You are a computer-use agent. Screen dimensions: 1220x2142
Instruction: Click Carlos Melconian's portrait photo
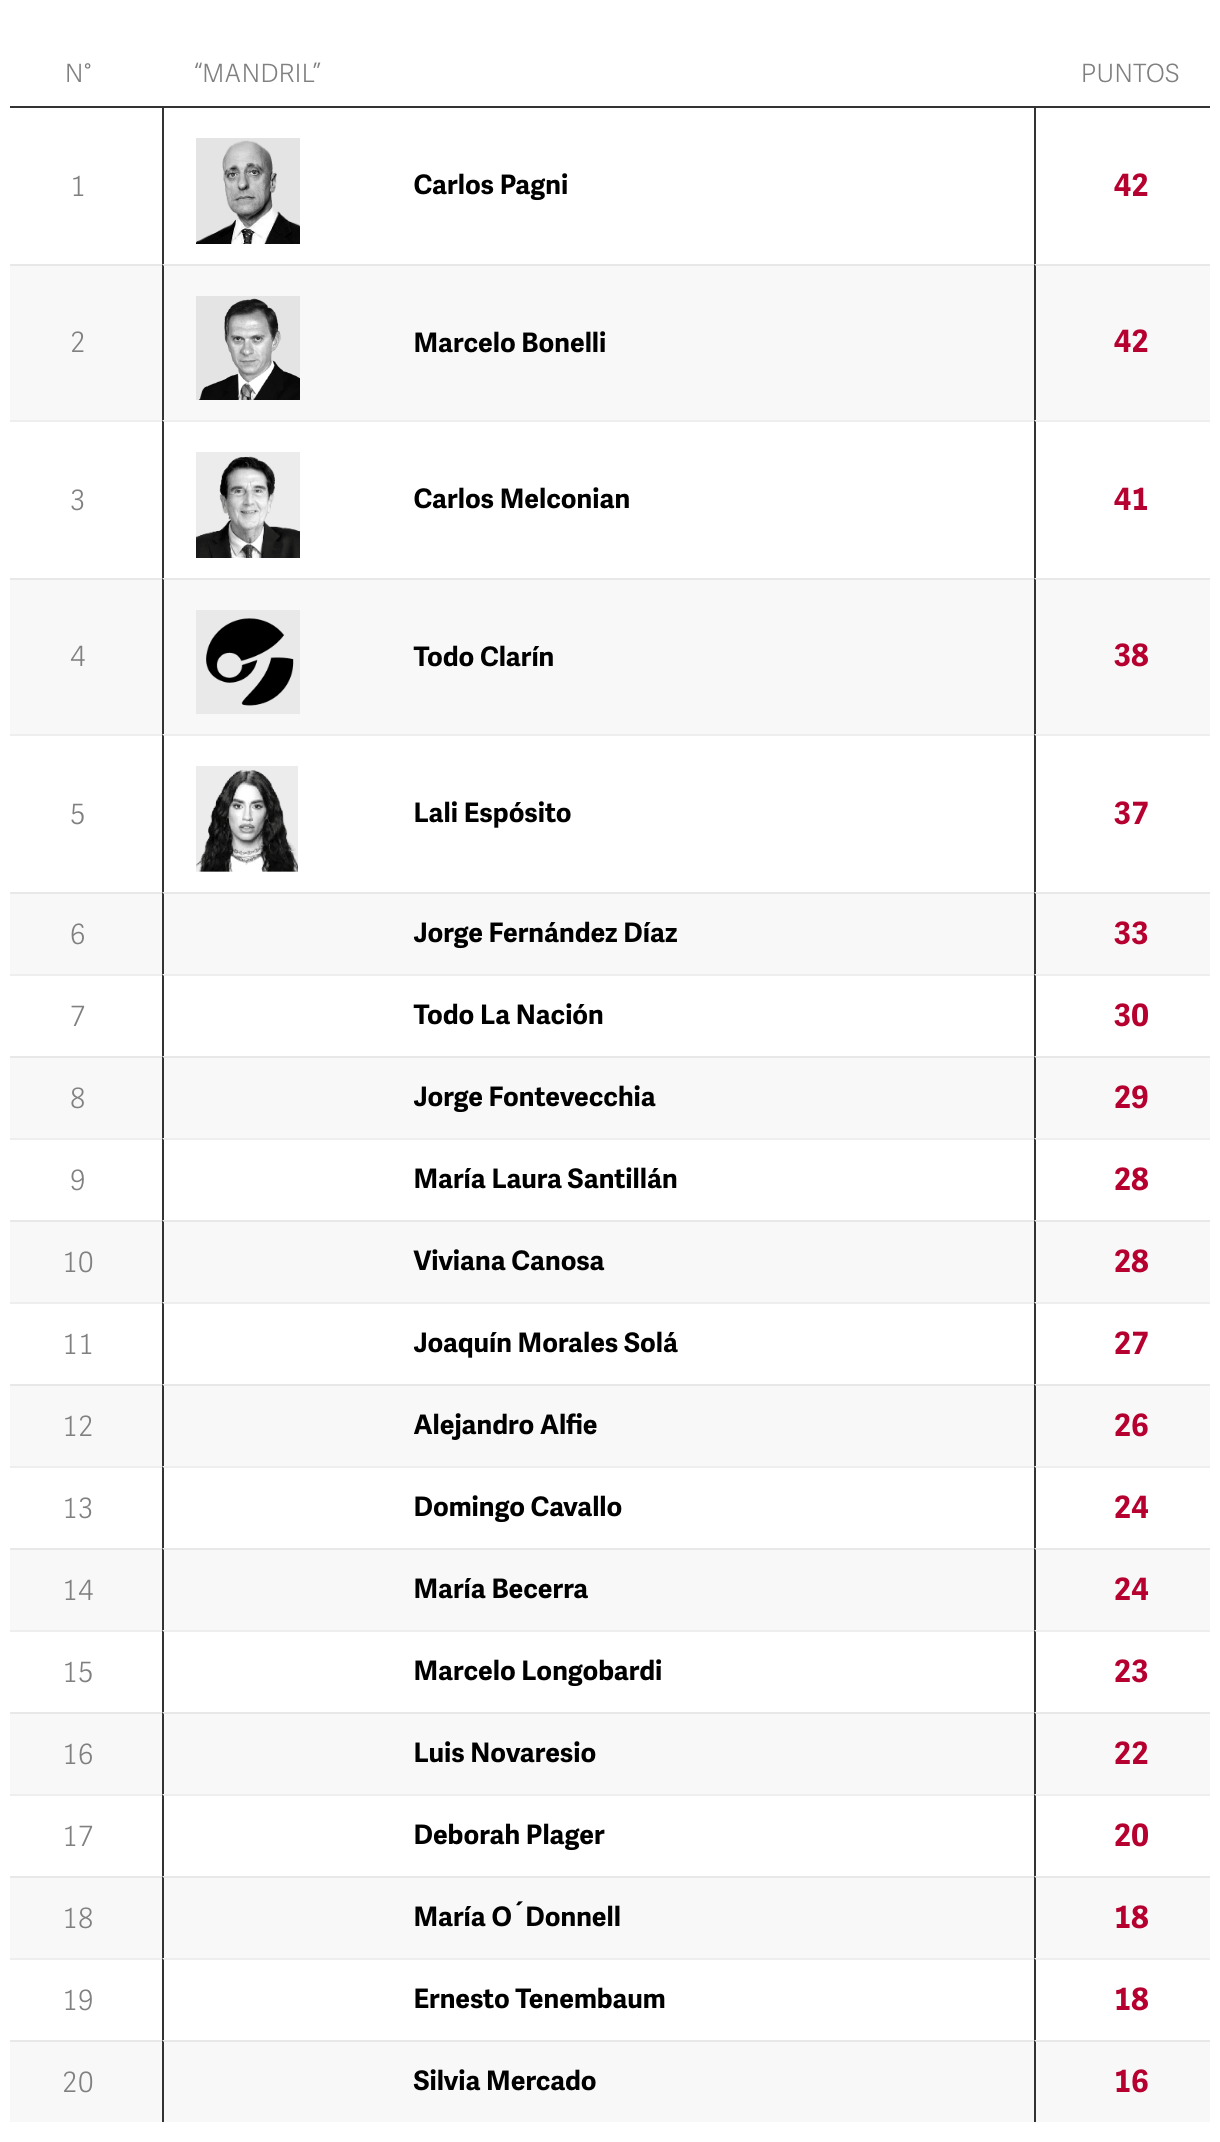[248, 505]
